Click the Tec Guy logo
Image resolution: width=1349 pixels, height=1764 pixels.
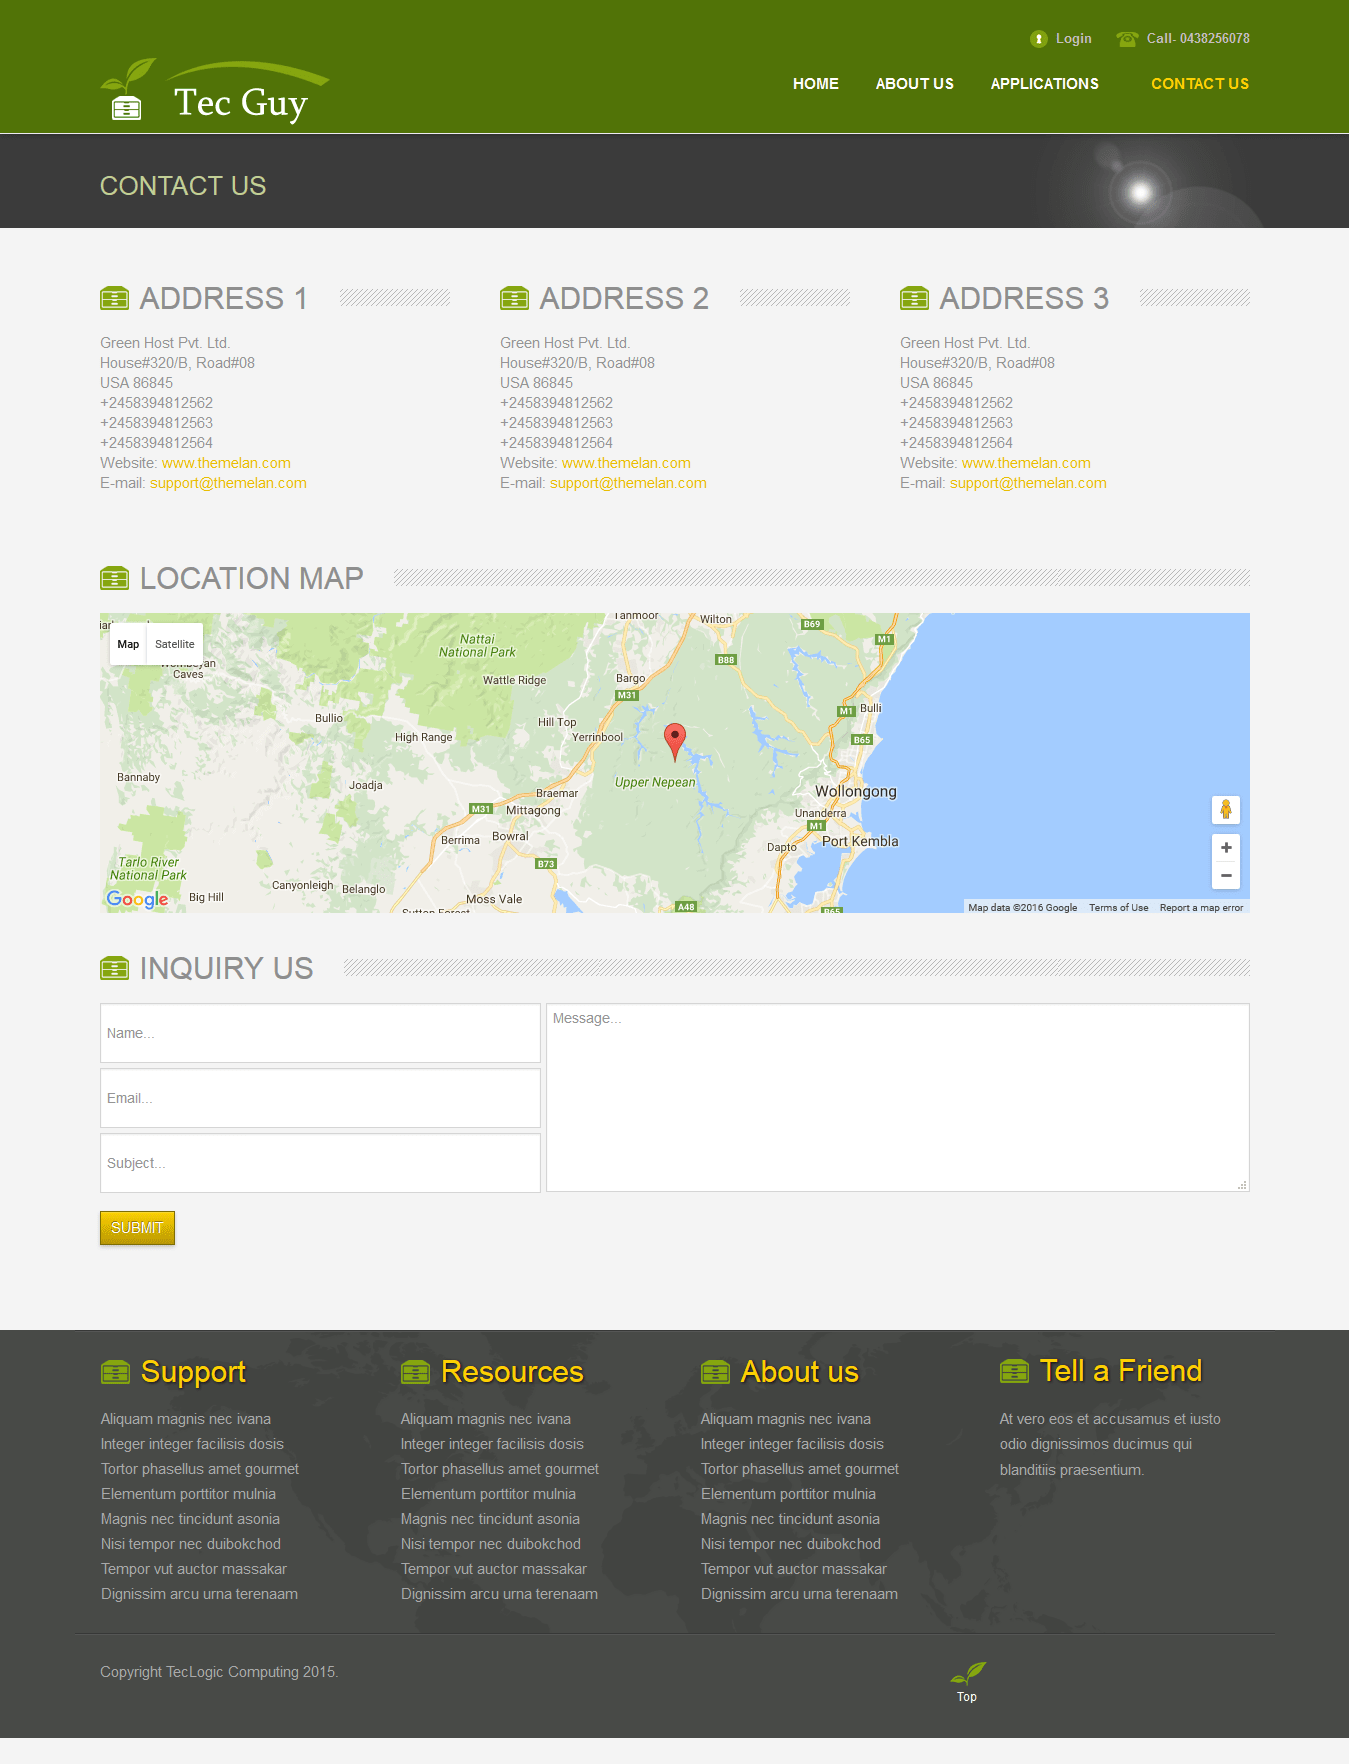[x=214, y=91]
